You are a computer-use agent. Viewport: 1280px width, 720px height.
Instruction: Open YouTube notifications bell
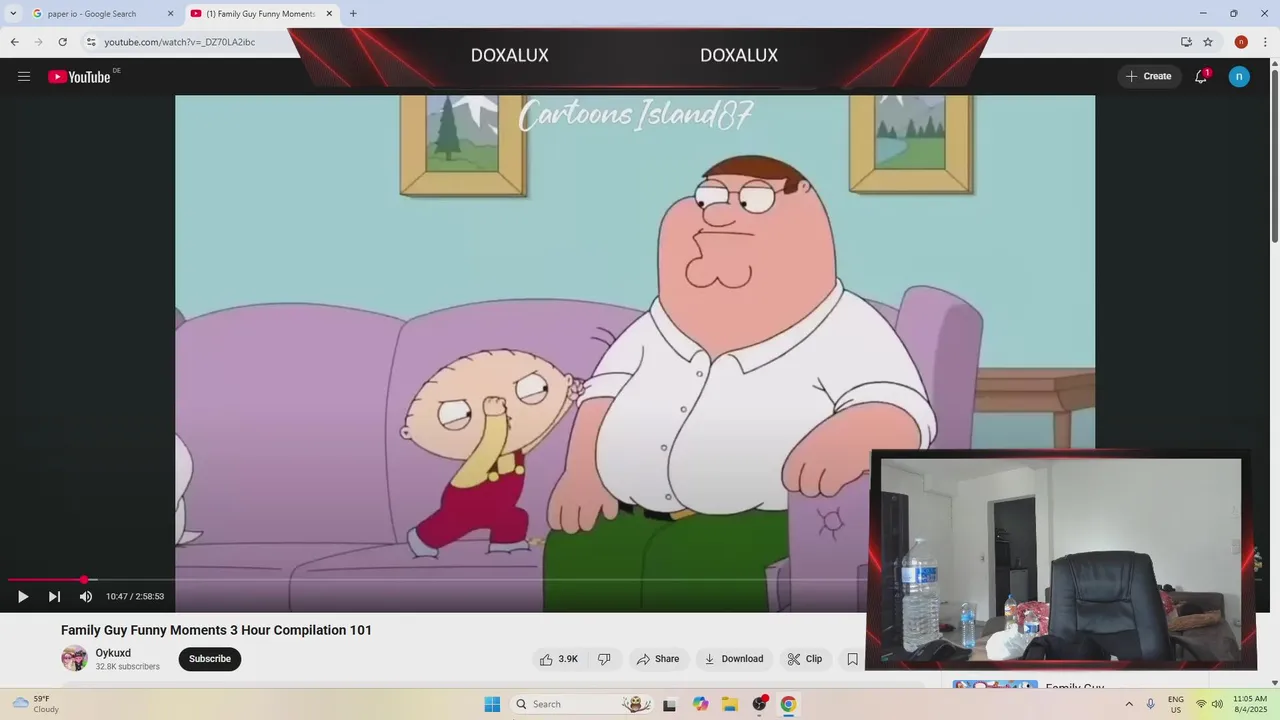[1202, 76]
